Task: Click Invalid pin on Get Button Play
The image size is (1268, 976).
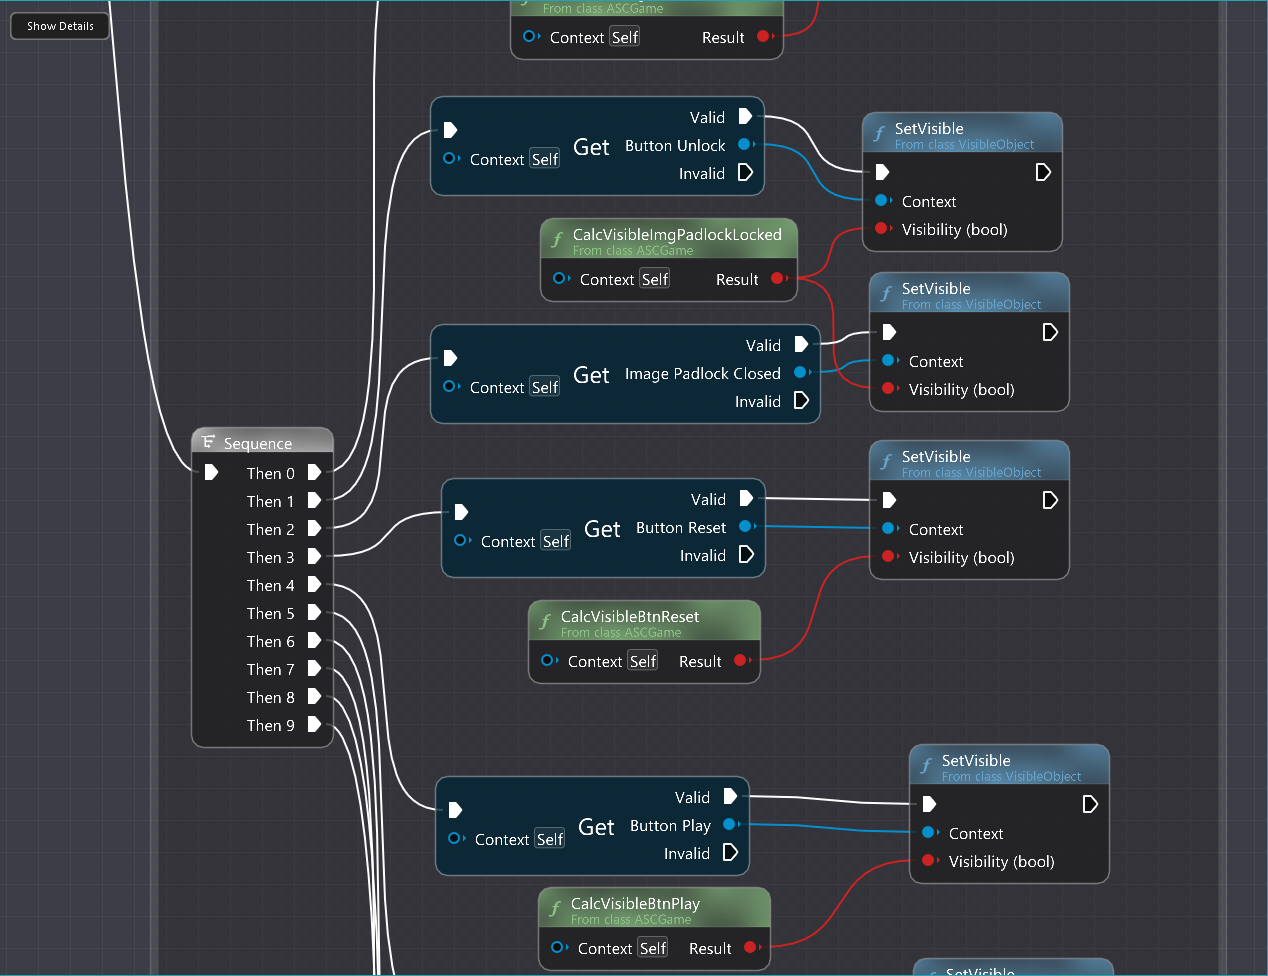Action: point(730,852)
